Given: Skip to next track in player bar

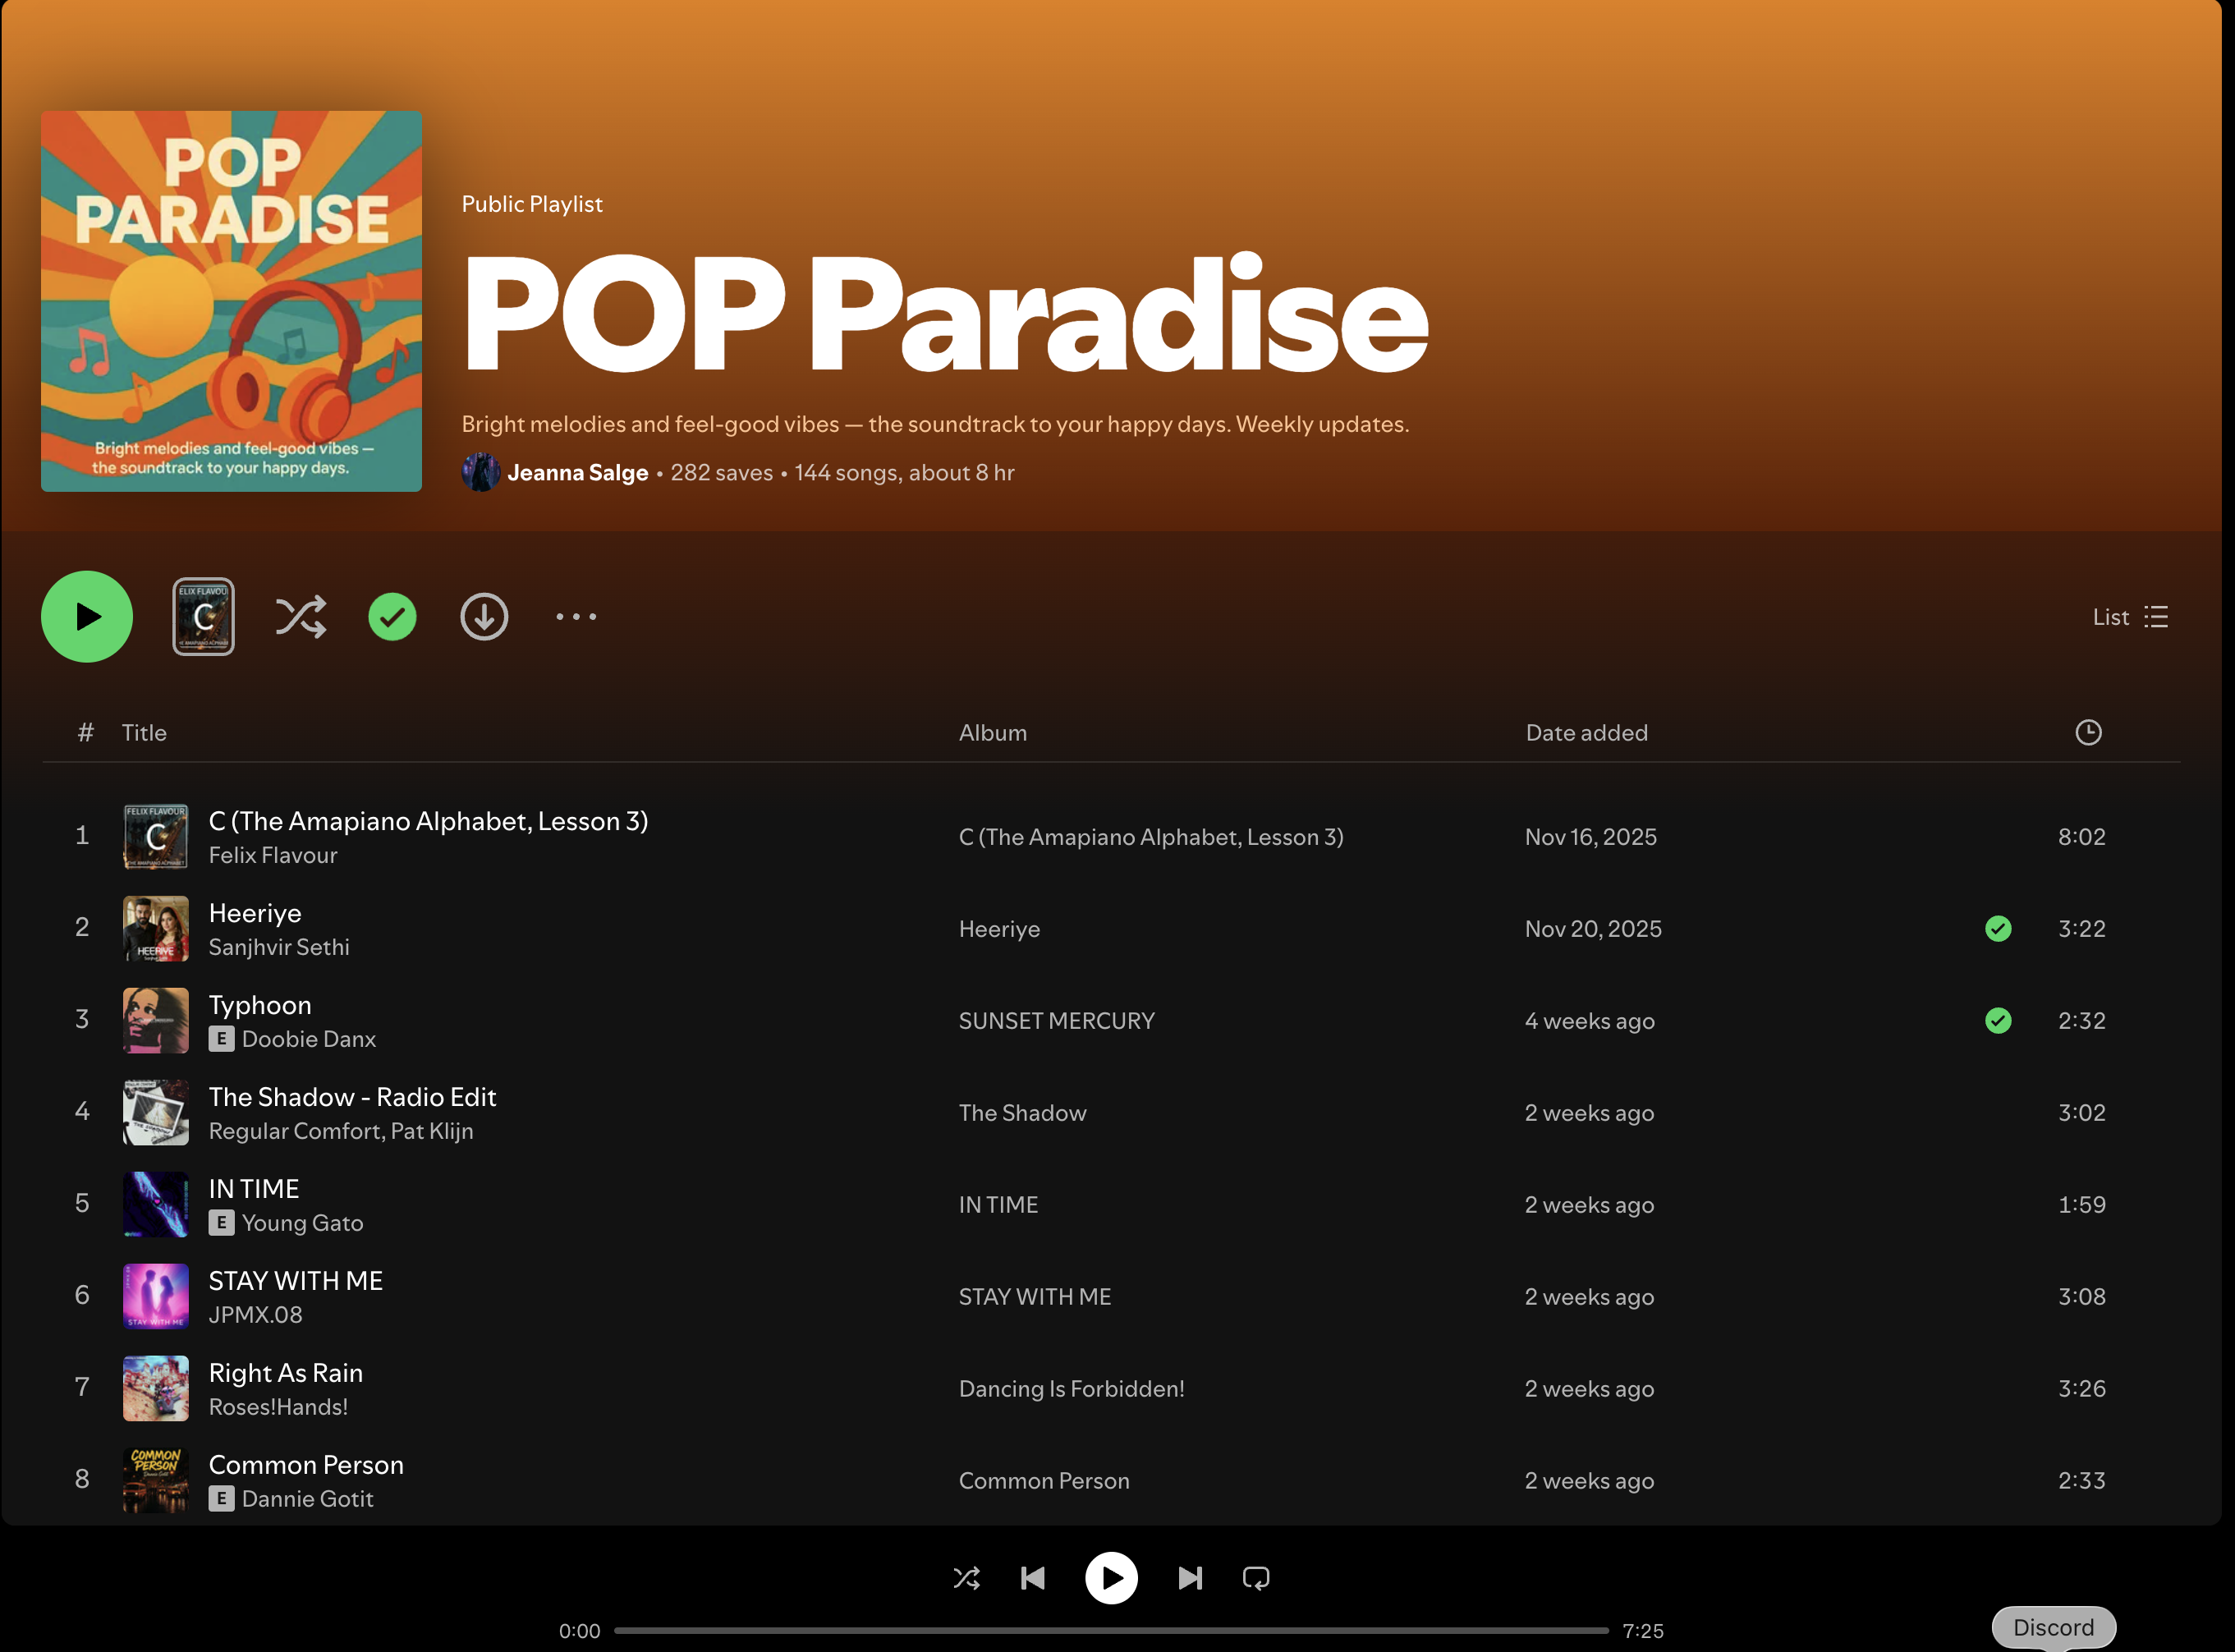Looking at the screenshot, I should point(1189,1578).
